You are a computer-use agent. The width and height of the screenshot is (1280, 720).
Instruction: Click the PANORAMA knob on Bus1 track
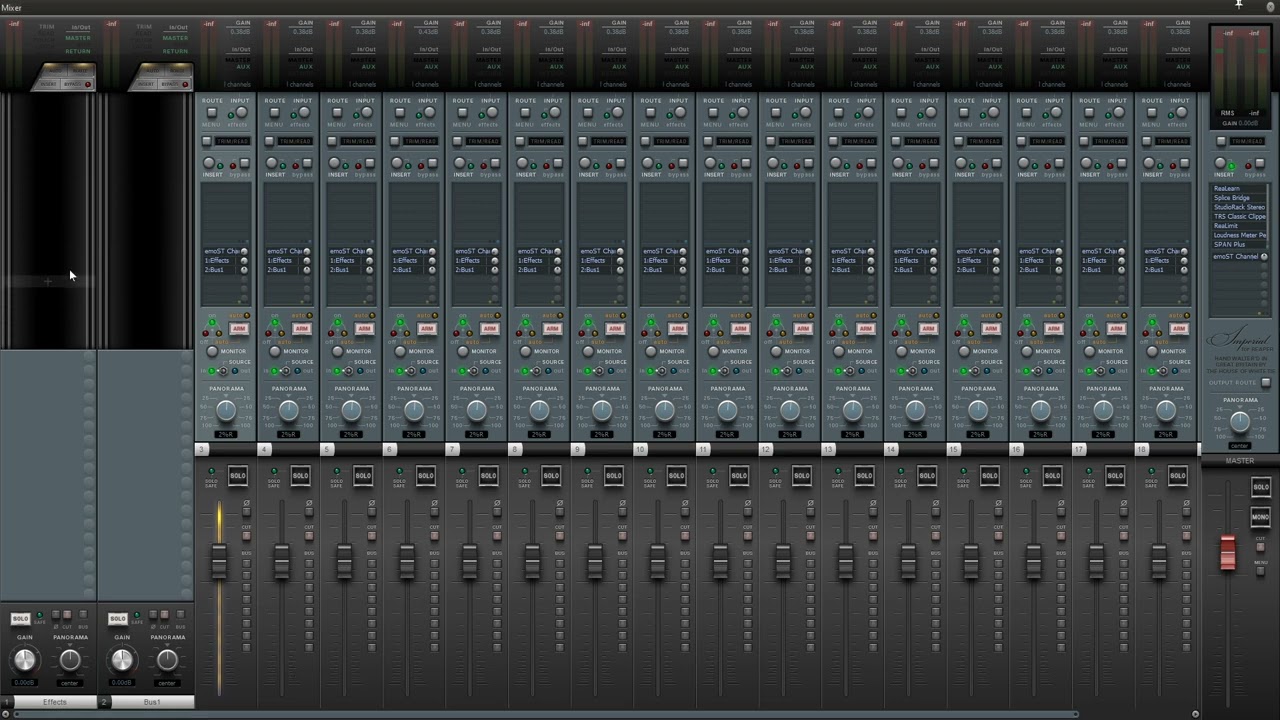pos(167,660)
